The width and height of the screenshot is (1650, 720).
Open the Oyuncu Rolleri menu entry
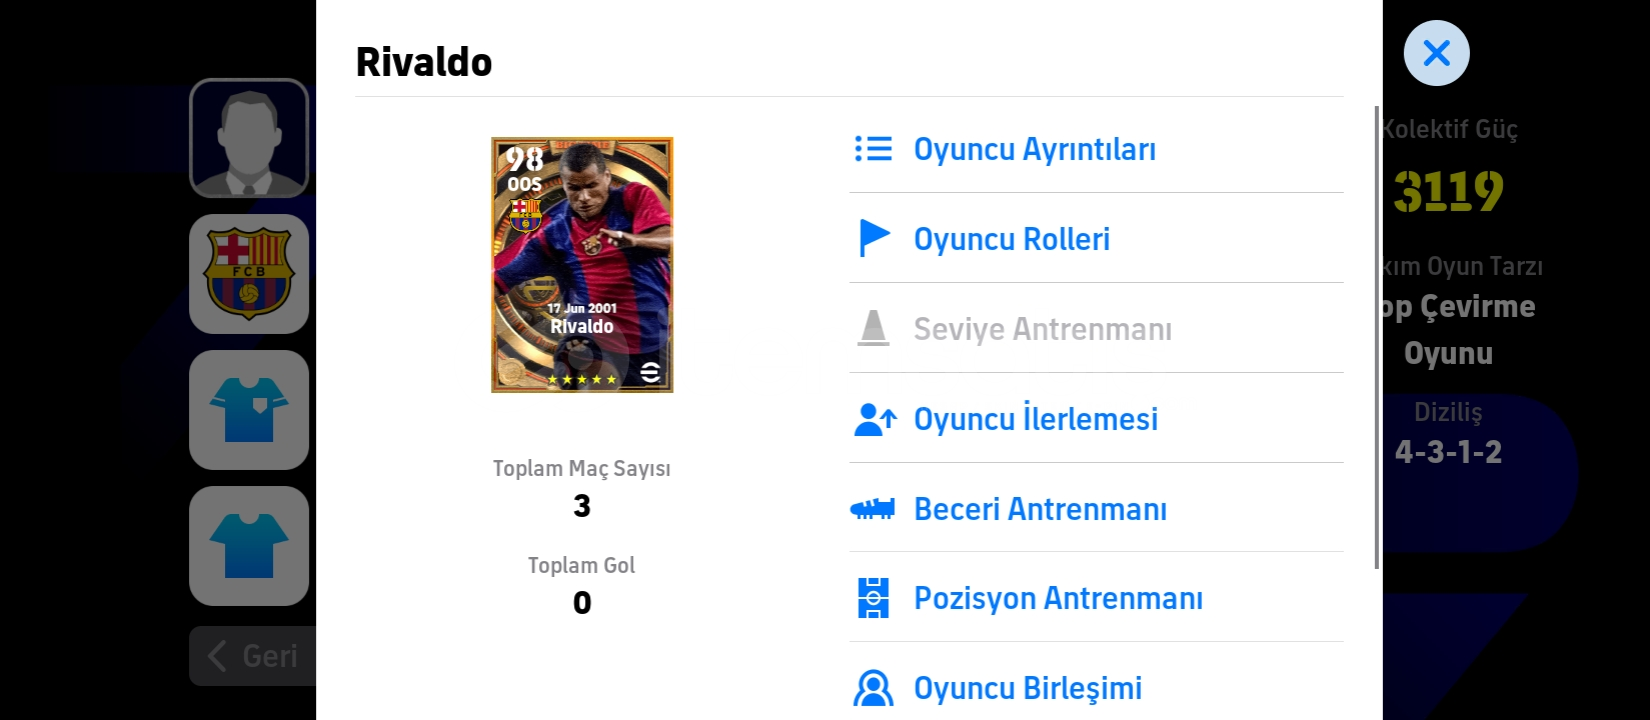(x=1096, y=238)
